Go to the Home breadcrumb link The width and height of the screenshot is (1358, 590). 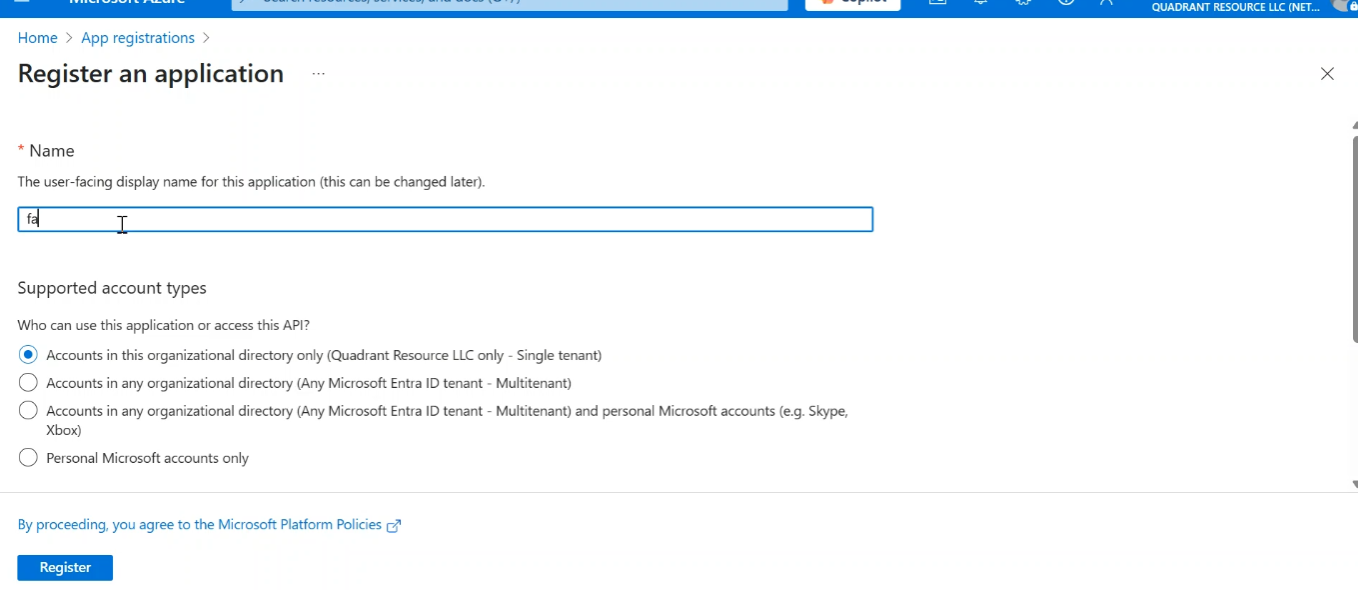pos(37,38)
